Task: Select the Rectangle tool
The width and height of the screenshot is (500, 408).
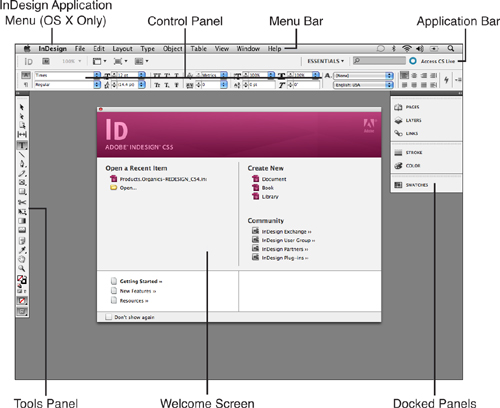Action: [22, 192]
